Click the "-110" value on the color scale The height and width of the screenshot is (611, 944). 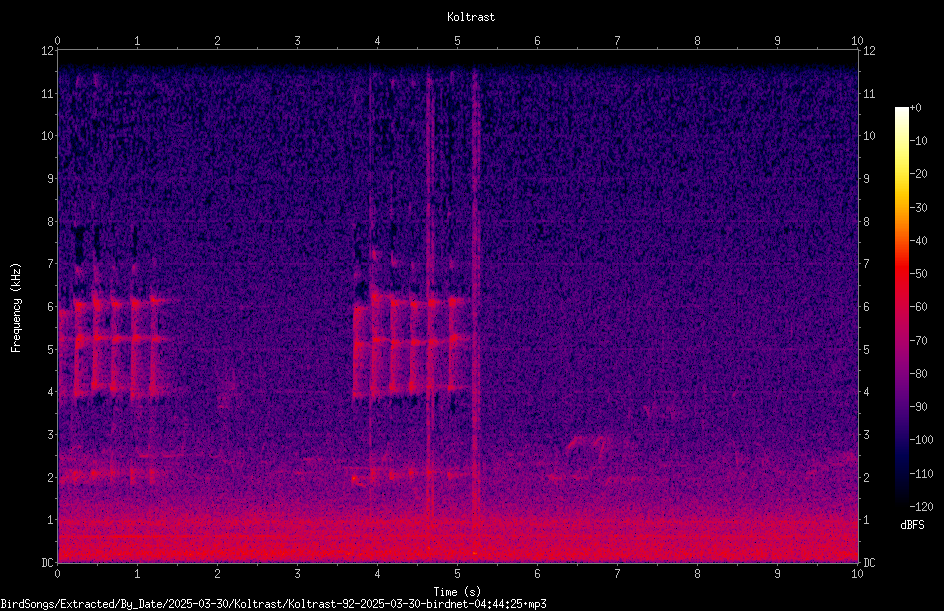[x=921, y=474]
